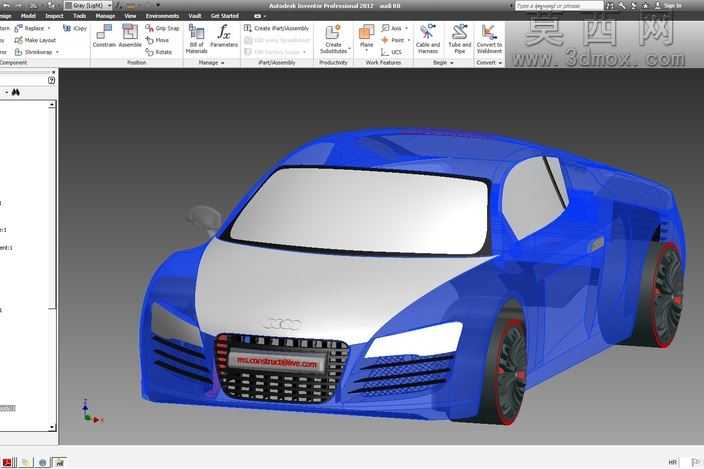The height and width of the screenshot is (469, 704).
Task: Start Cable and Harness environment
Action: pyautogui.click(x=427, y=39)
